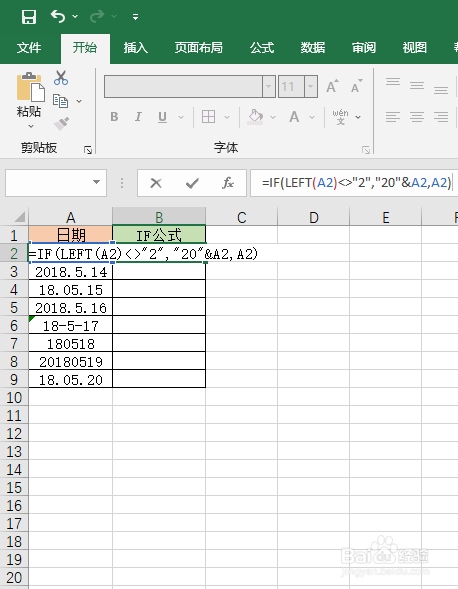Viewport: 458px width, 589px height.
Task: Select row 5 header
Action: [14, 308]
